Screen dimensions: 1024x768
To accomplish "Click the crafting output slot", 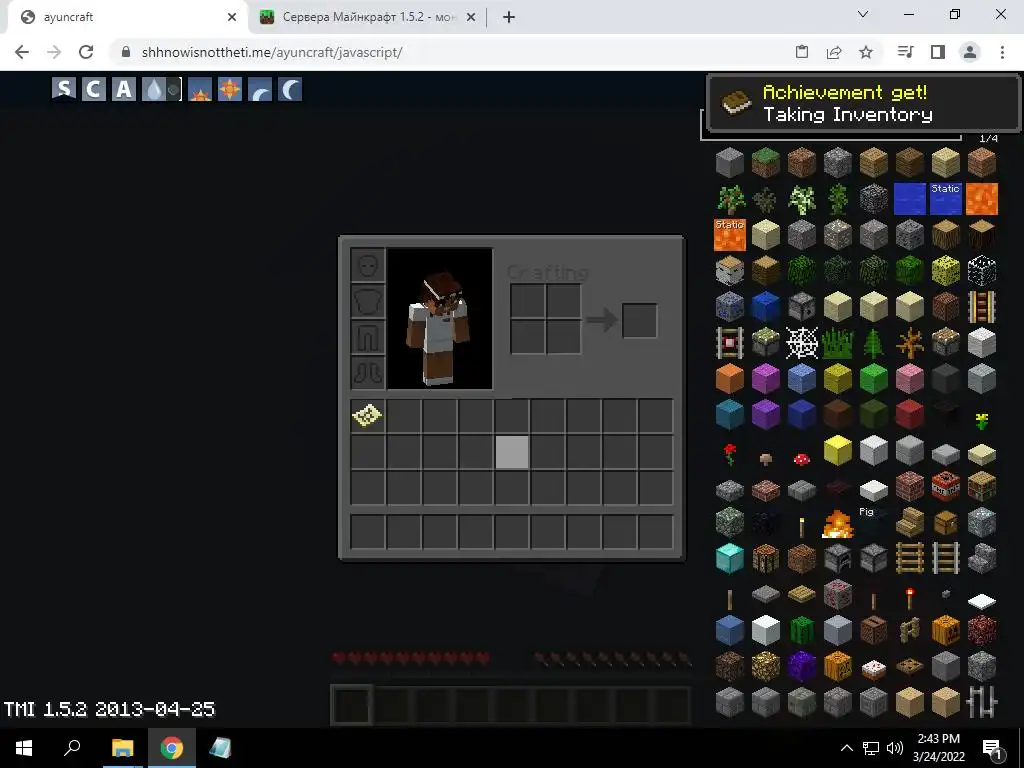I will pyautogui.click(x=639, y=320).
